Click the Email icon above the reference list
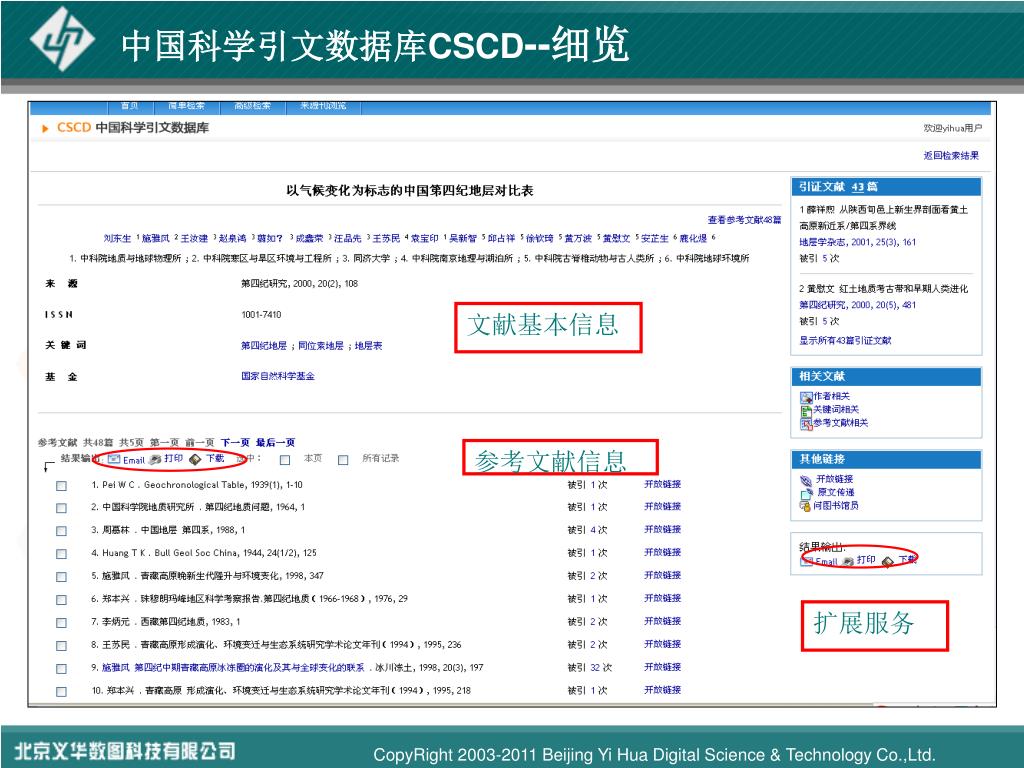 (114, 460)
